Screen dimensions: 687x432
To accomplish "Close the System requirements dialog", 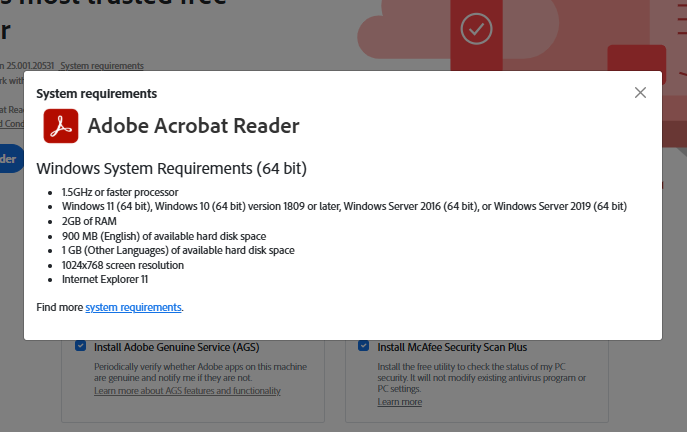I will pyautogui.click(x=640, y=92).
